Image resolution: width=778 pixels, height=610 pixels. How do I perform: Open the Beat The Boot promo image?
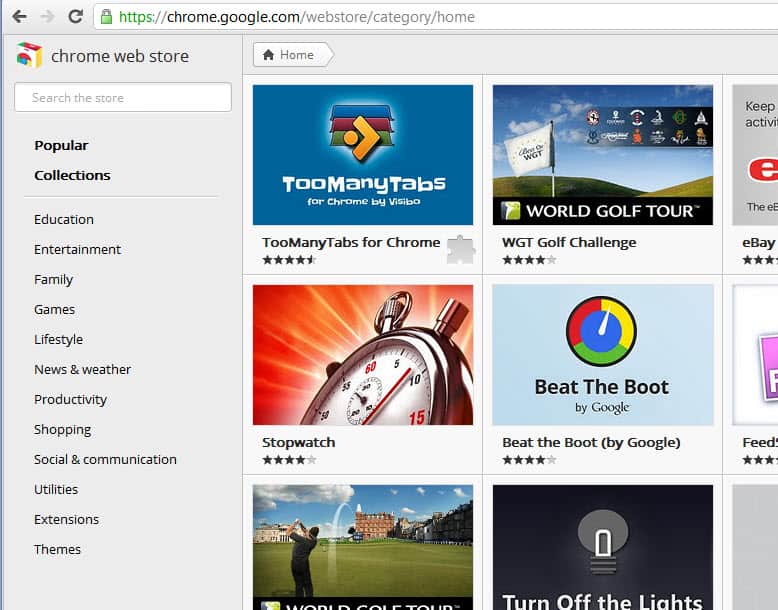(603, 355)
